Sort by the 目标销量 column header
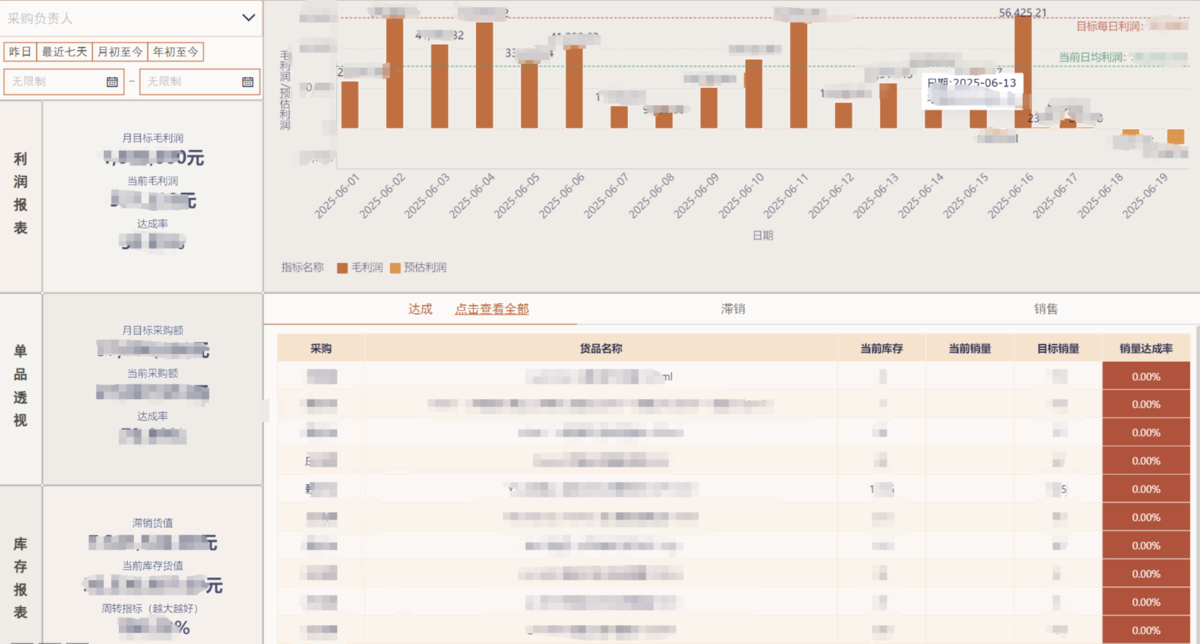This screenshot has height=644, width=1200. [x=1058, y=349]
